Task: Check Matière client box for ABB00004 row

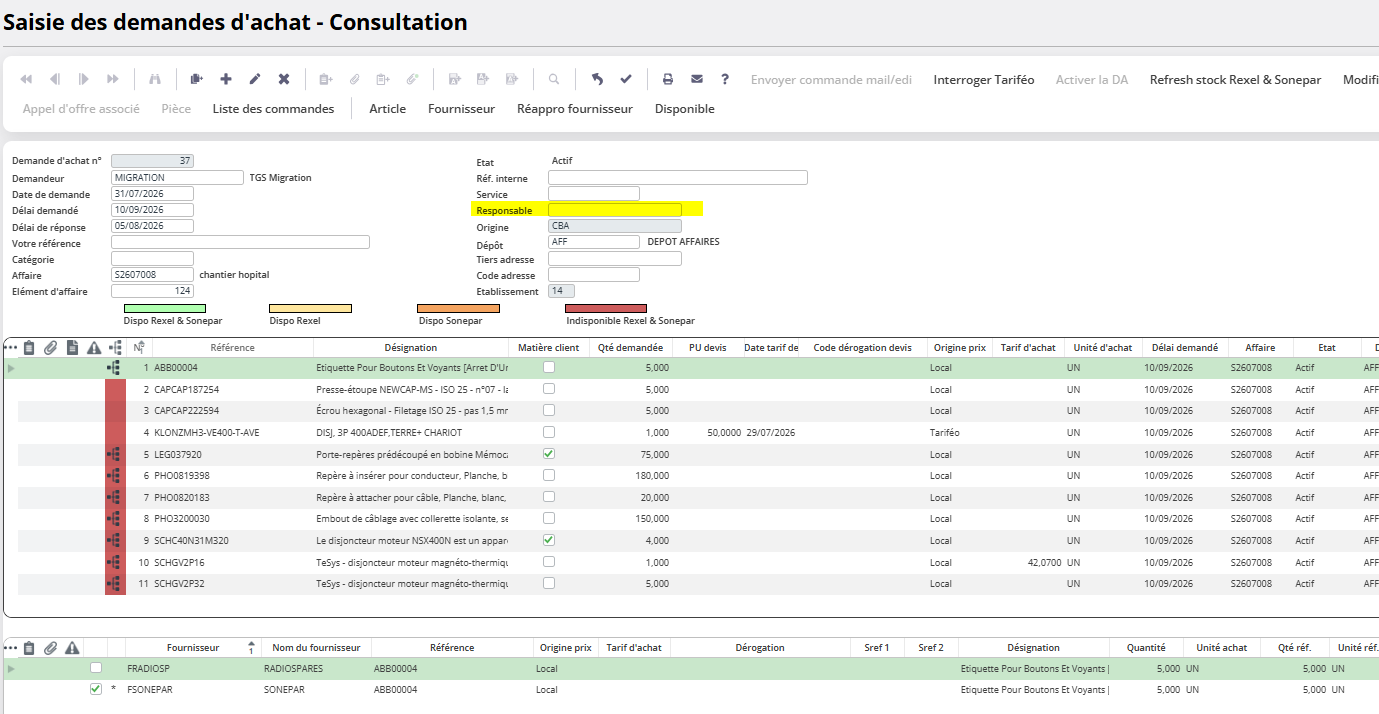Action: coord(548,367)
